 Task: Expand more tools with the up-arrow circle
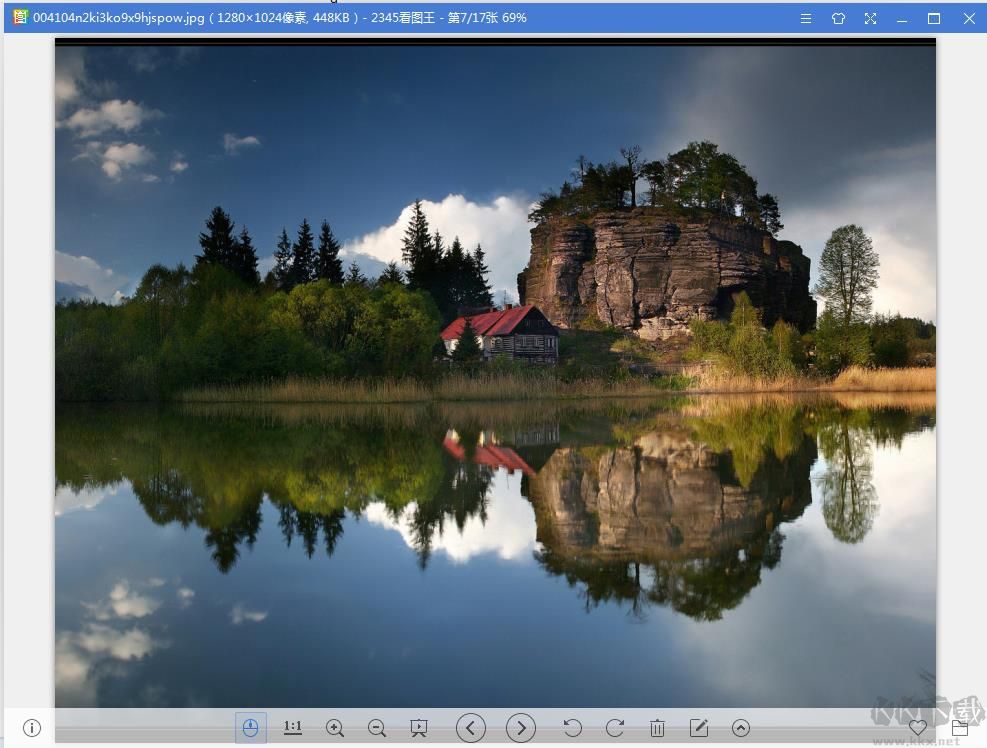[741, 728]
